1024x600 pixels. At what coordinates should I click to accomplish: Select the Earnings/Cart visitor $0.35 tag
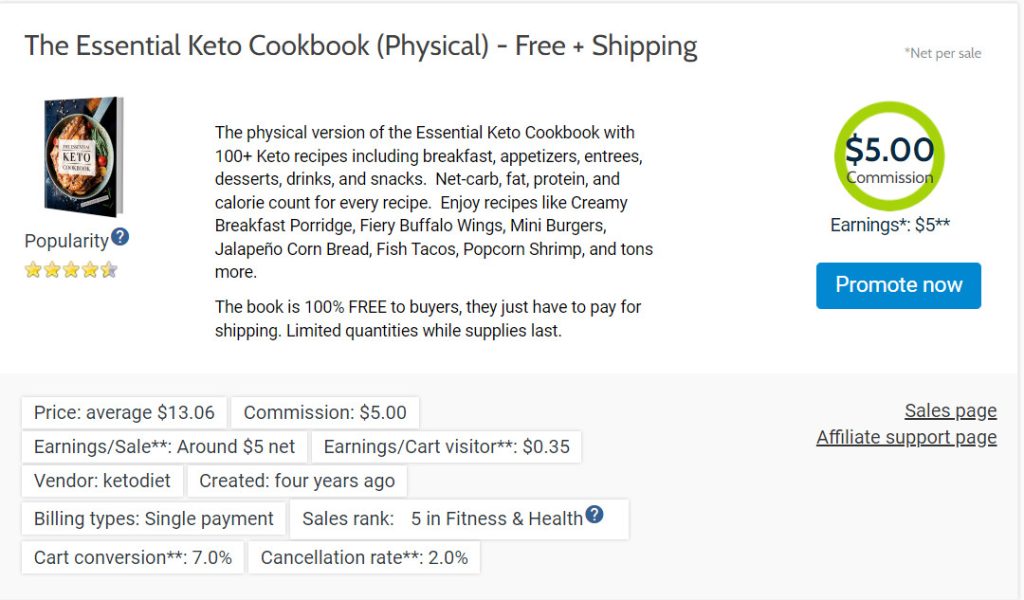click(x=446, y=447)
